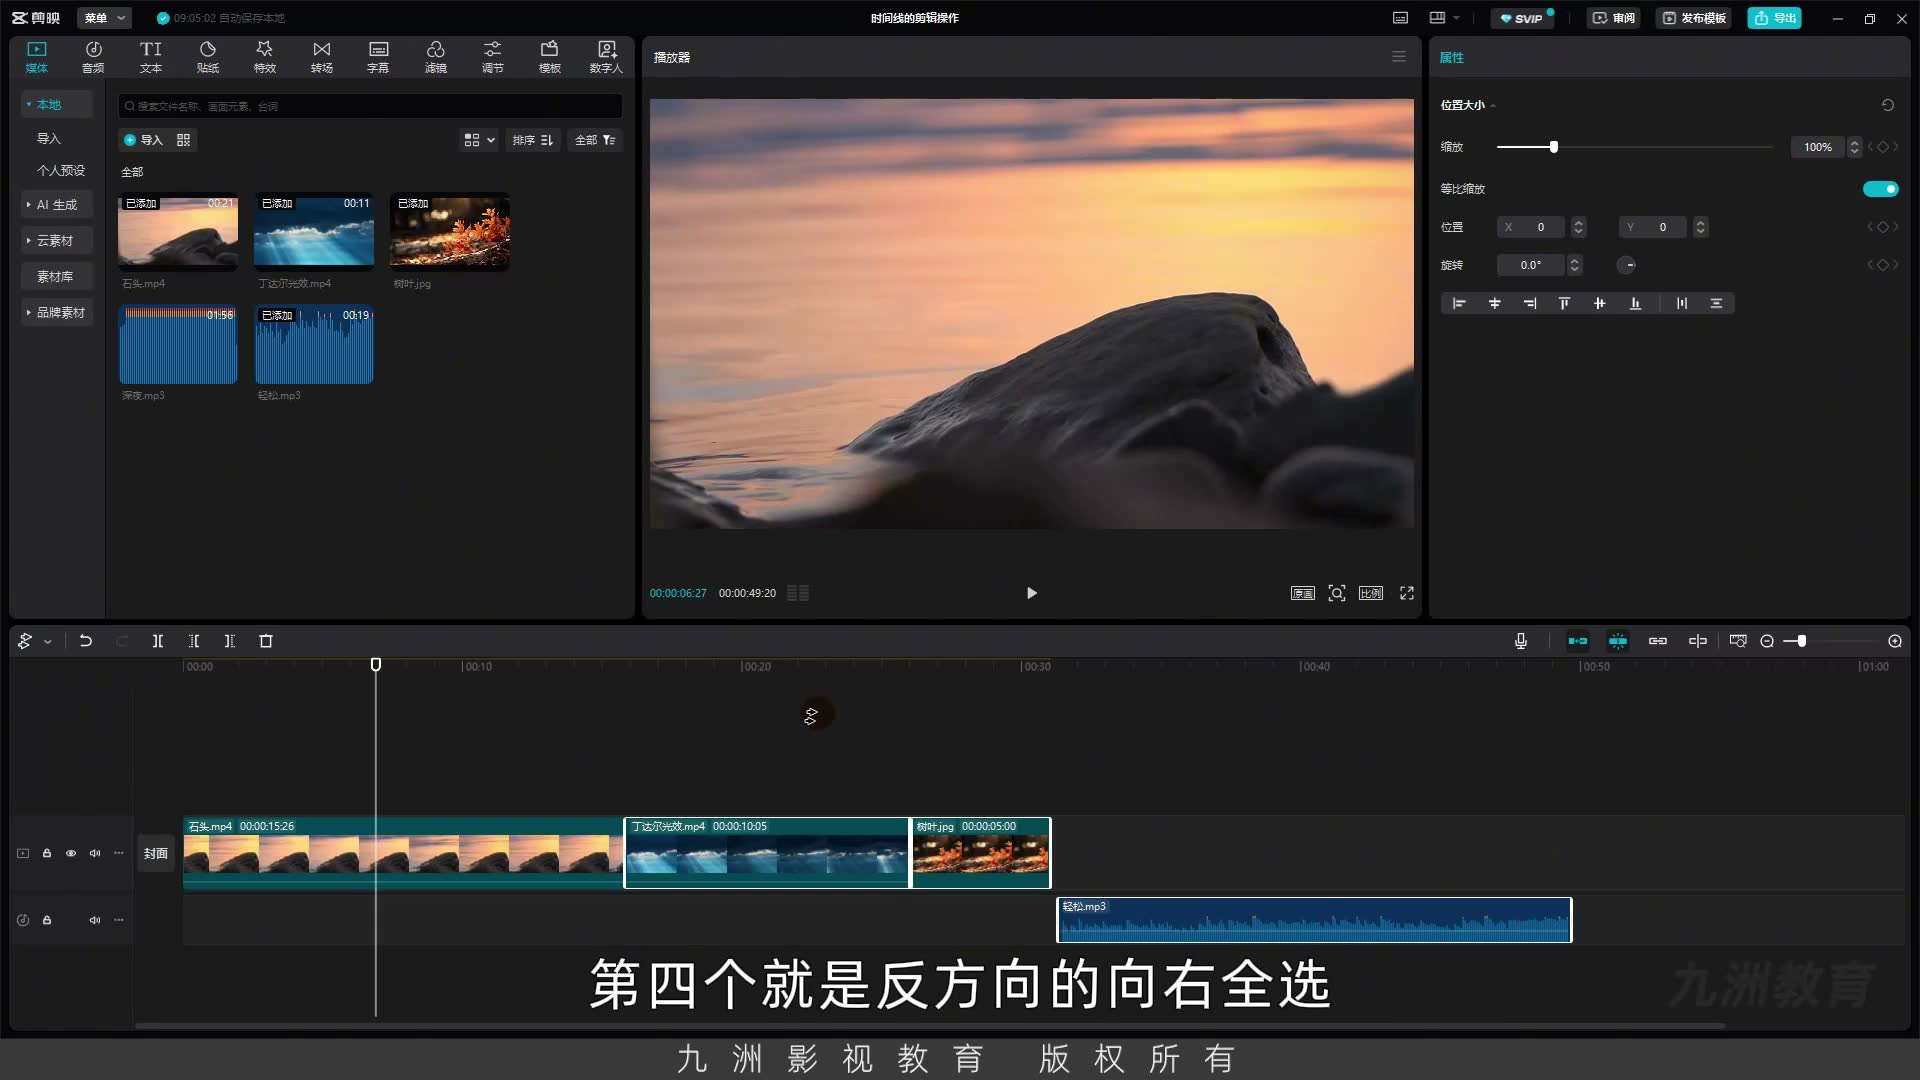The image size is (1920, 1080).
Task: Select the delete-right trim tool
Action: pyautogui.click(x=230, y=641)
